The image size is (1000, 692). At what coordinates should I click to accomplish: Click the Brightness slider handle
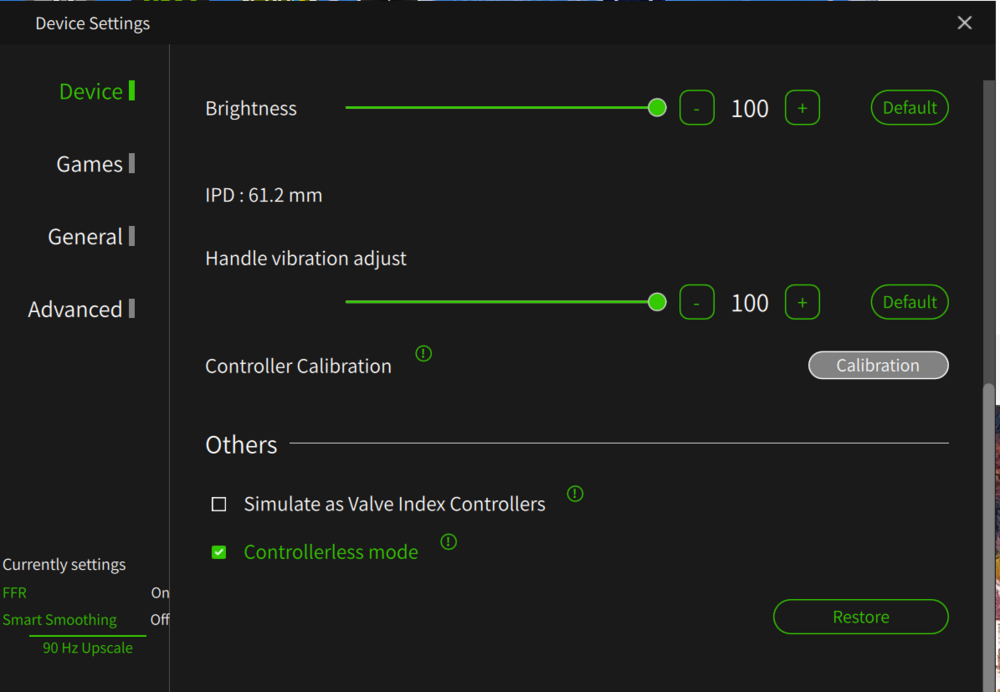click(657, 108)
